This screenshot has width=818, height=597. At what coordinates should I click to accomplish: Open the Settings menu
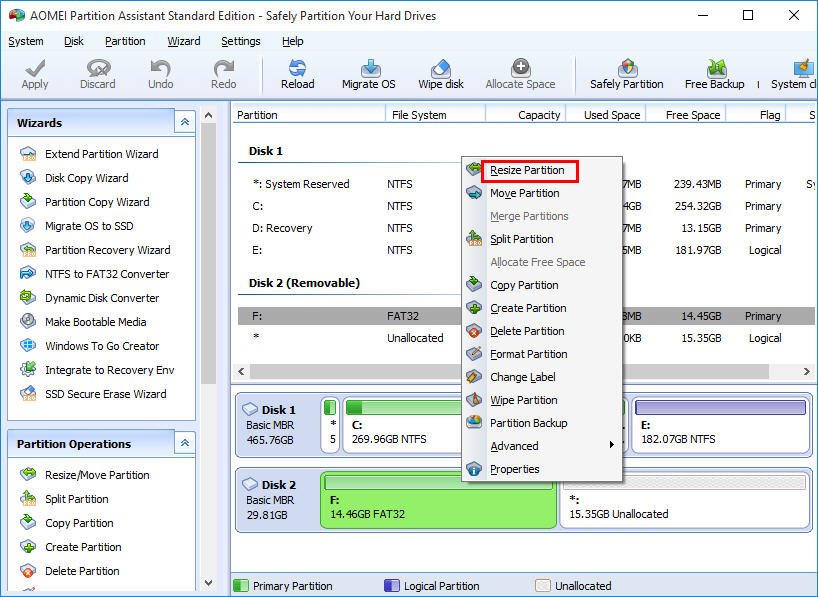tap(240, 41)
